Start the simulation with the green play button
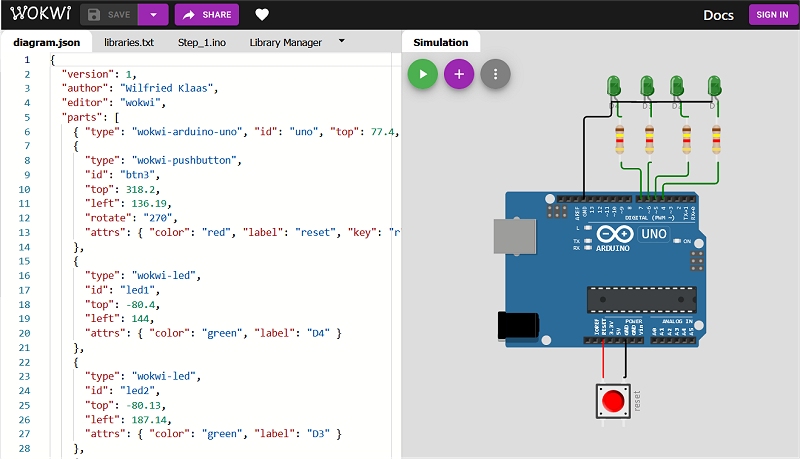This screenshot has width=800, height=459. pyautogui.click(x=422, y=74)
